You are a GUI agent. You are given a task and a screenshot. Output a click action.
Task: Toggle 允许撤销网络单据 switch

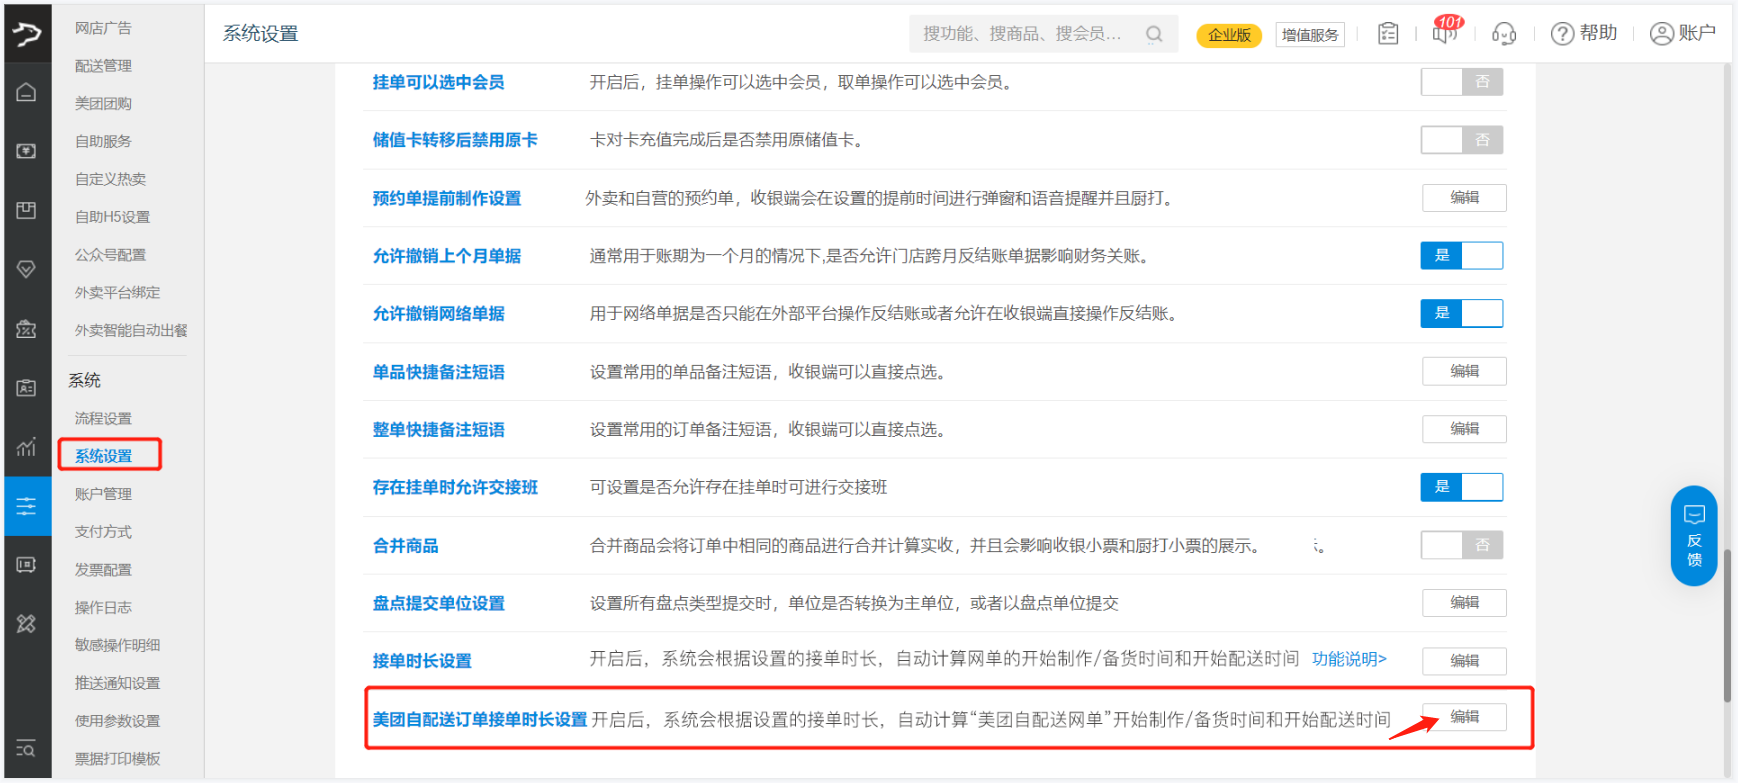[x=1462, y=314]
